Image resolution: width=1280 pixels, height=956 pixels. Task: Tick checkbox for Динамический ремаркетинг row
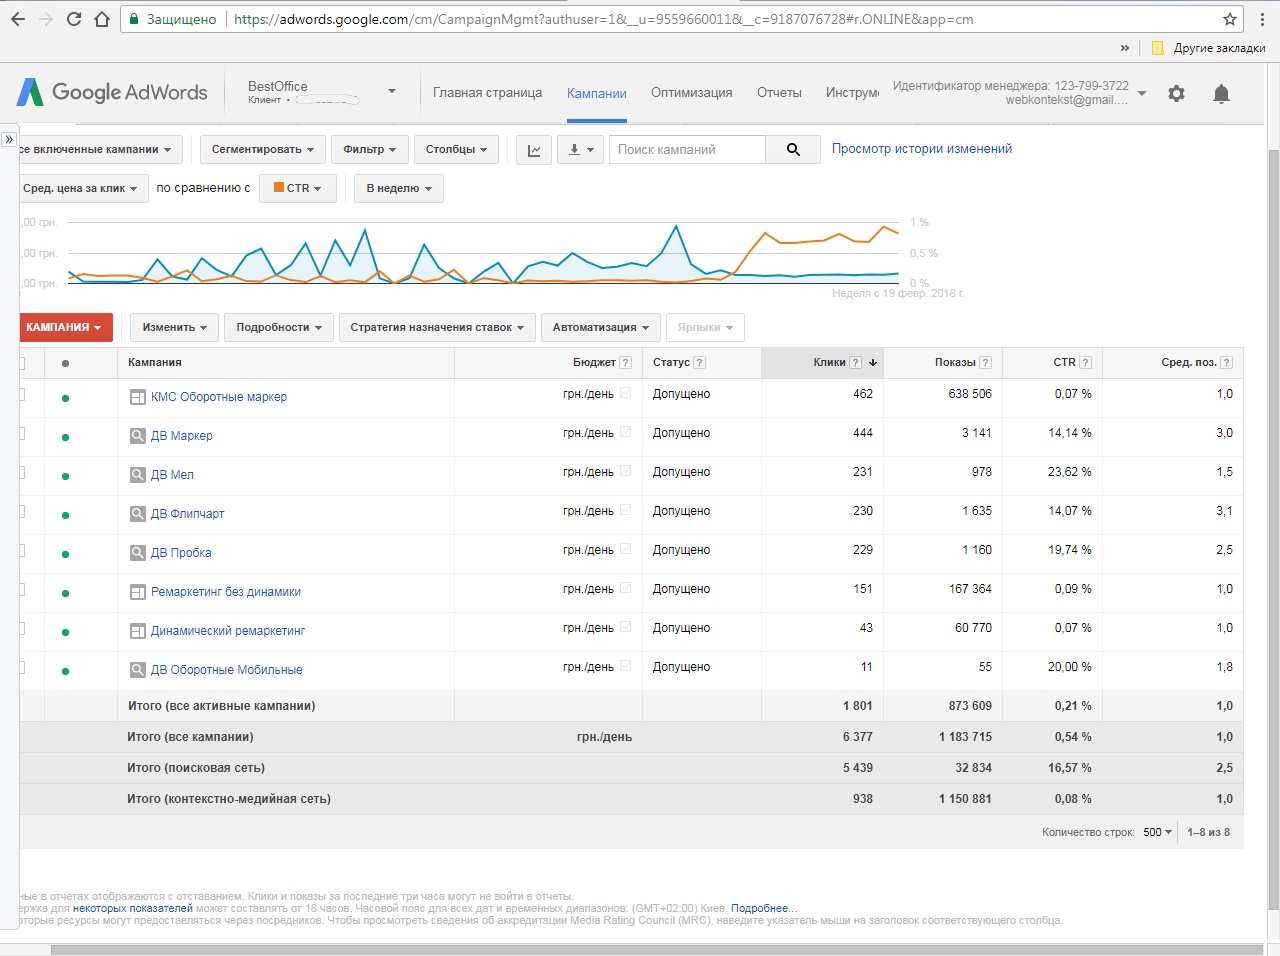tap(21, 628)
